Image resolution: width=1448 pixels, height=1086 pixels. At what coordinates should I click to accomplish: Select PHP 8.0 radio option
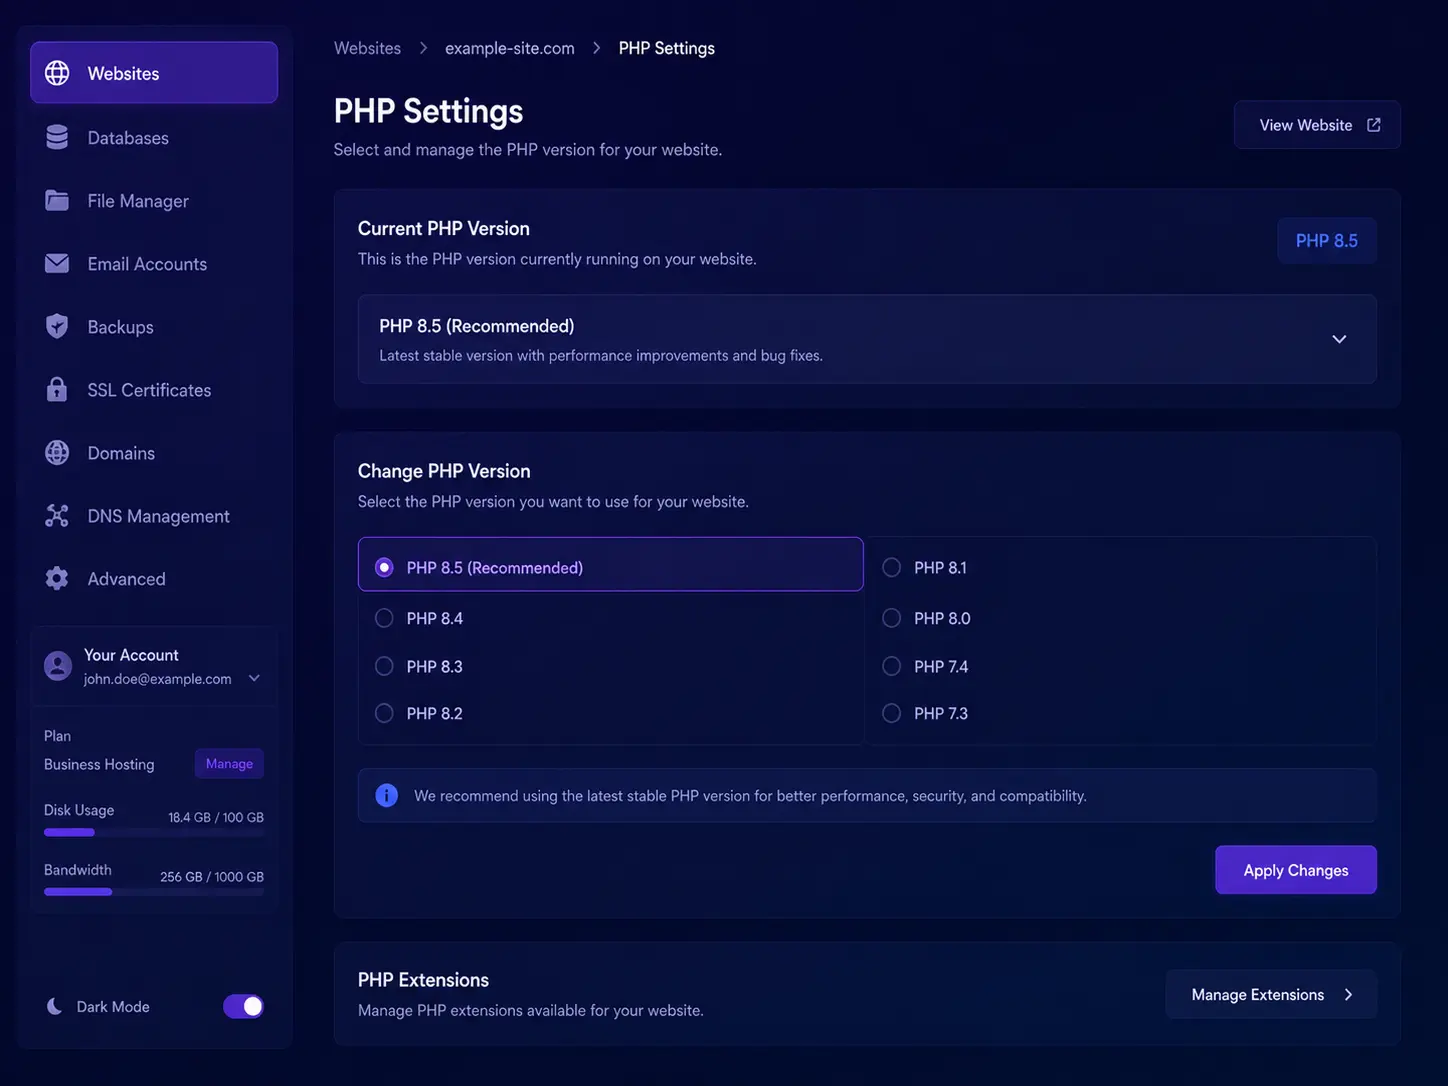(891, 618)
